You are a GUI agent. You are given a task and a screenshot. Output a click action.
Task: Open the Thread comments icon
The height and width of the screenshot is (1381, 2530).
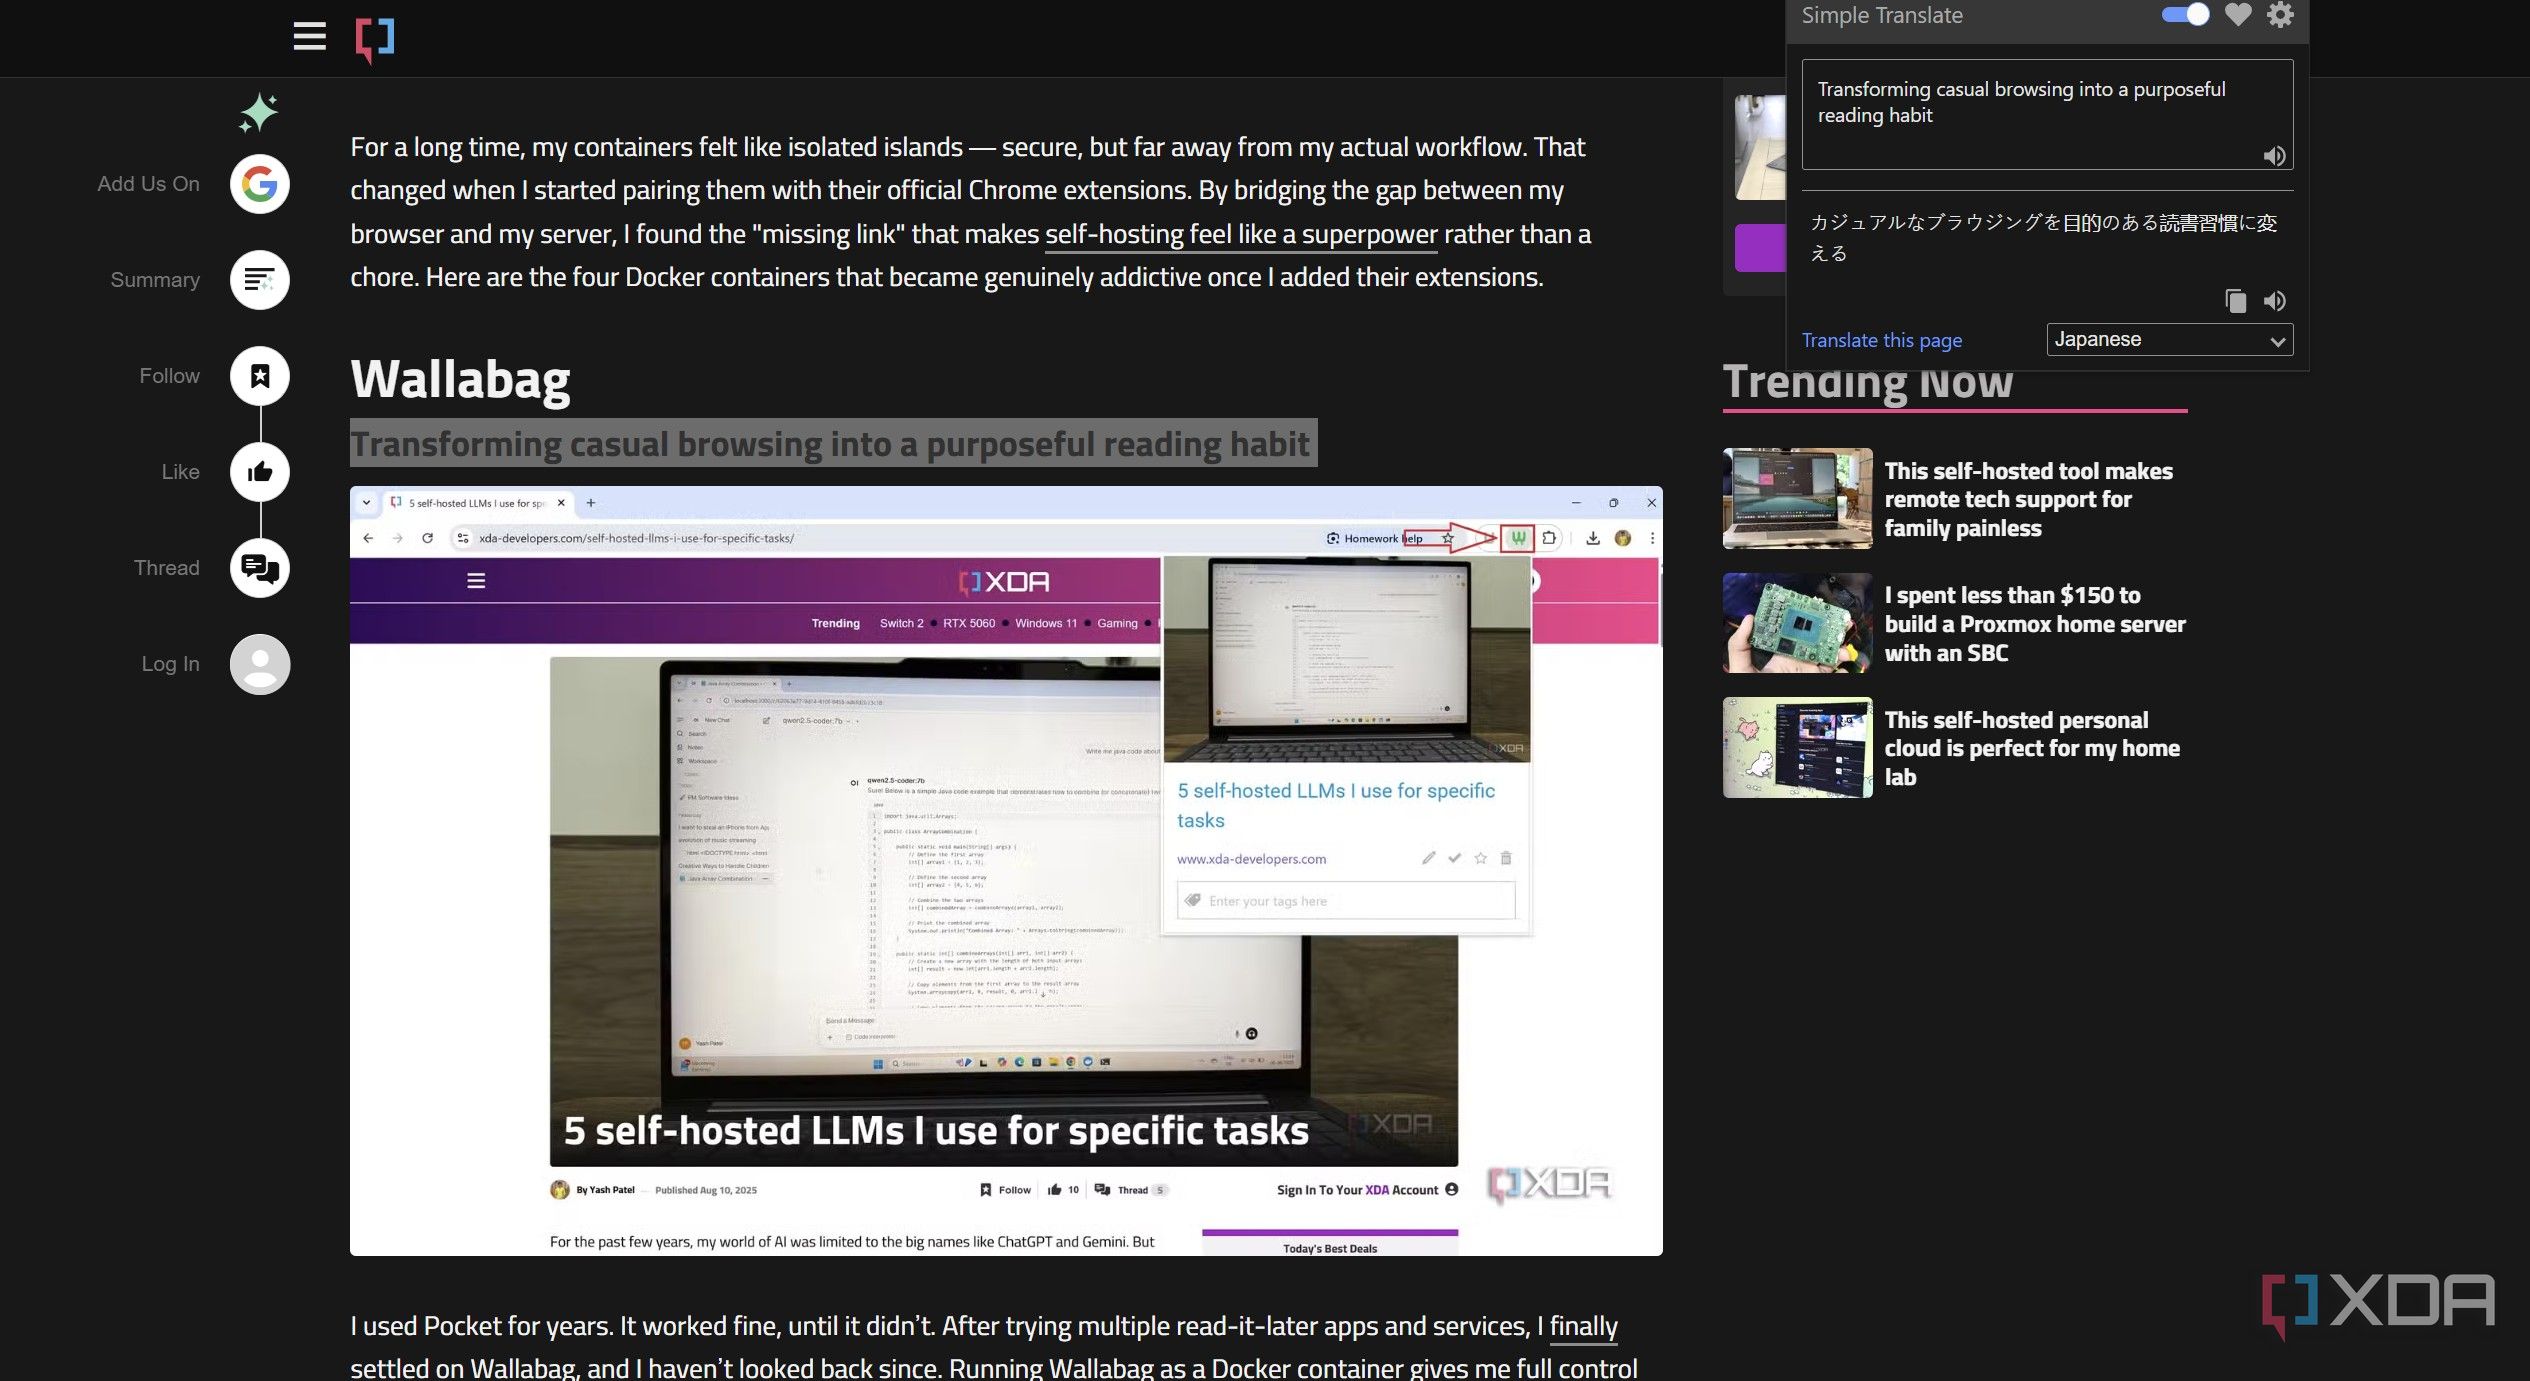click(x=259, y=568)
